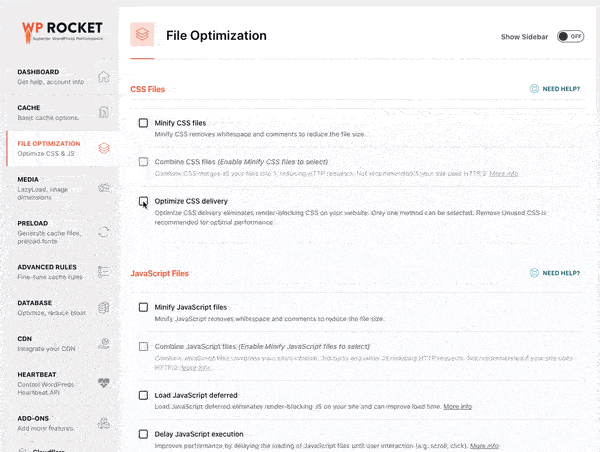Click the Cache document icon in sidebar
The image size is (600, 452).
click(104, 112)
